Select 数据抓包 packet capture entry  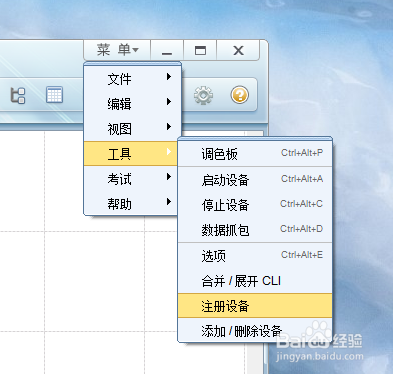click(x=255, y=230)
